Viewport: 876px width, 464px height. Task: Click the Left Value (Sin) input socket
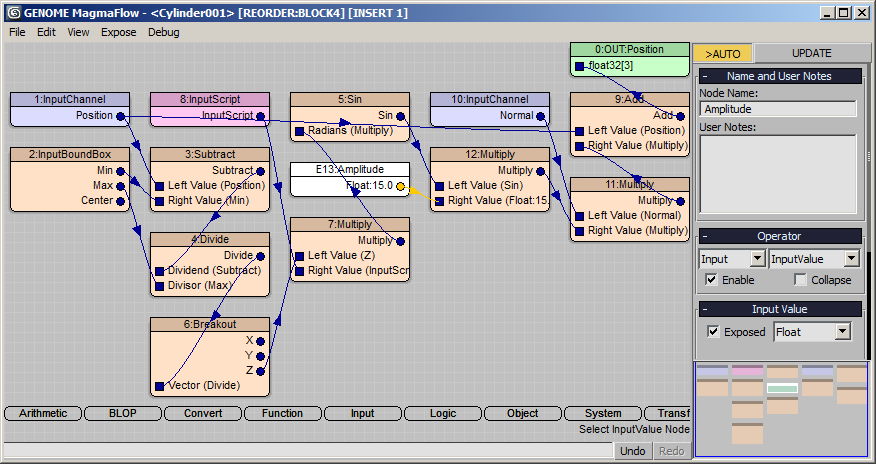[x=440, y=186]
